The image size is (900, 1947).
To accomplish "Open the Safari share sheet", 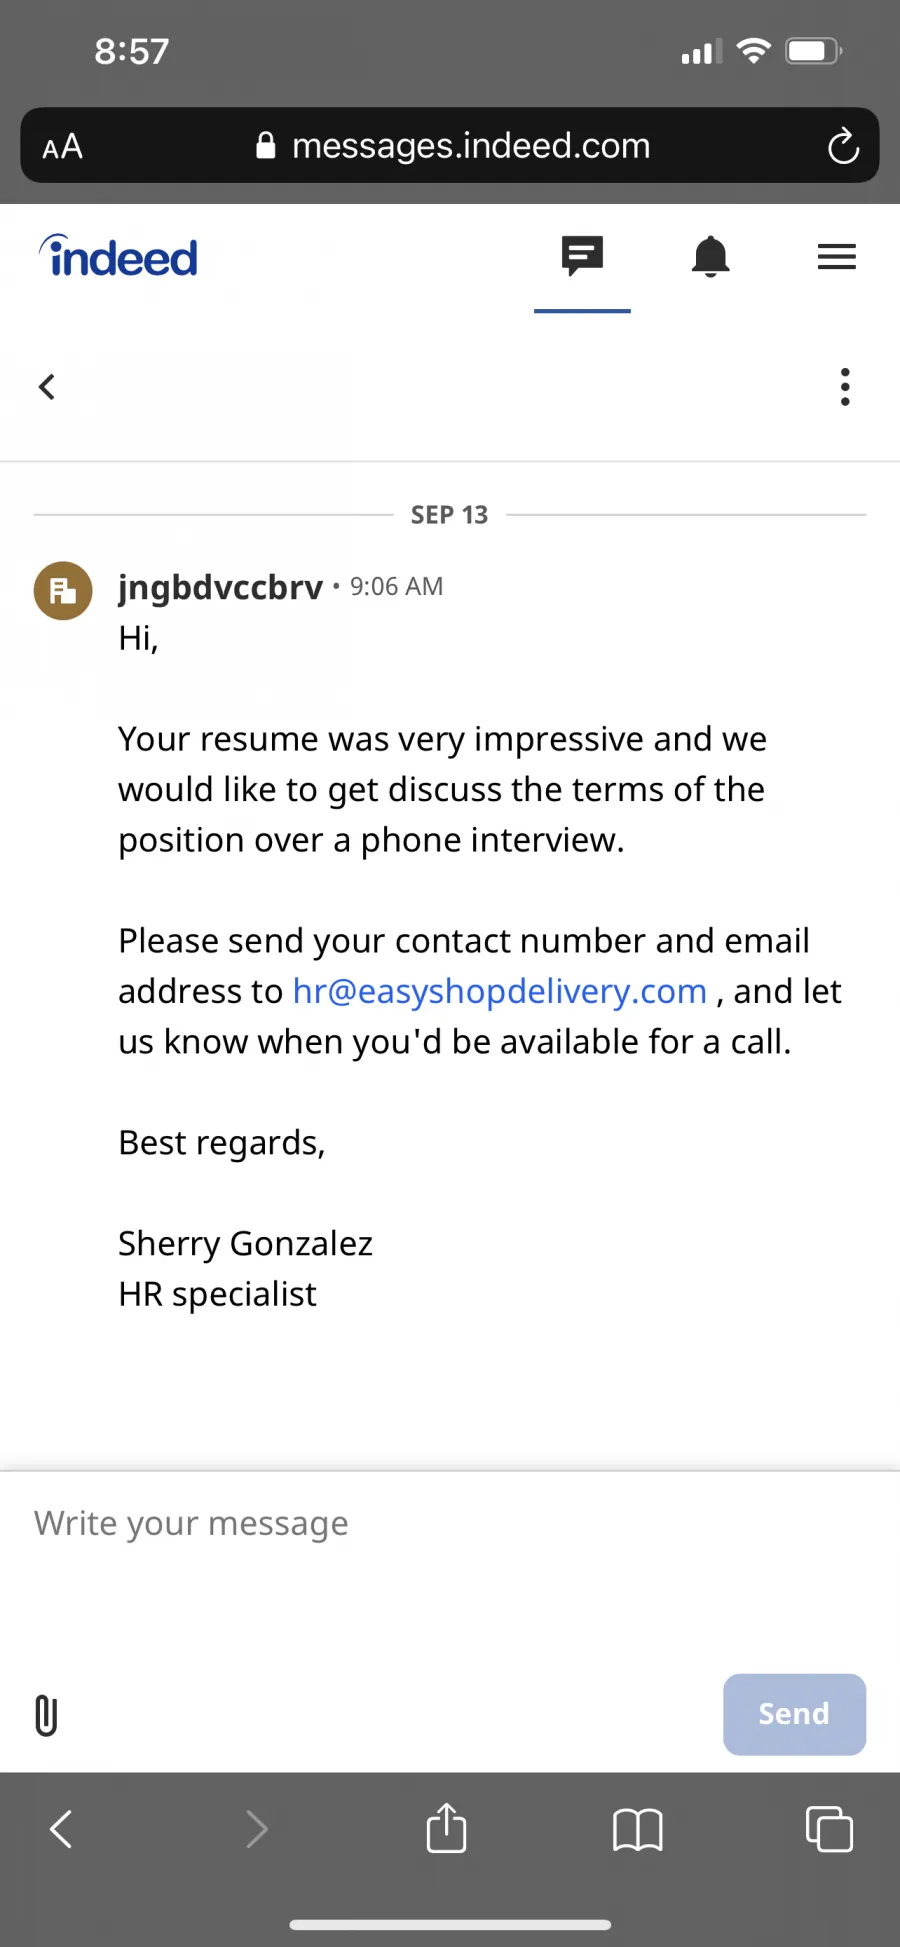I will point(446,1827).
